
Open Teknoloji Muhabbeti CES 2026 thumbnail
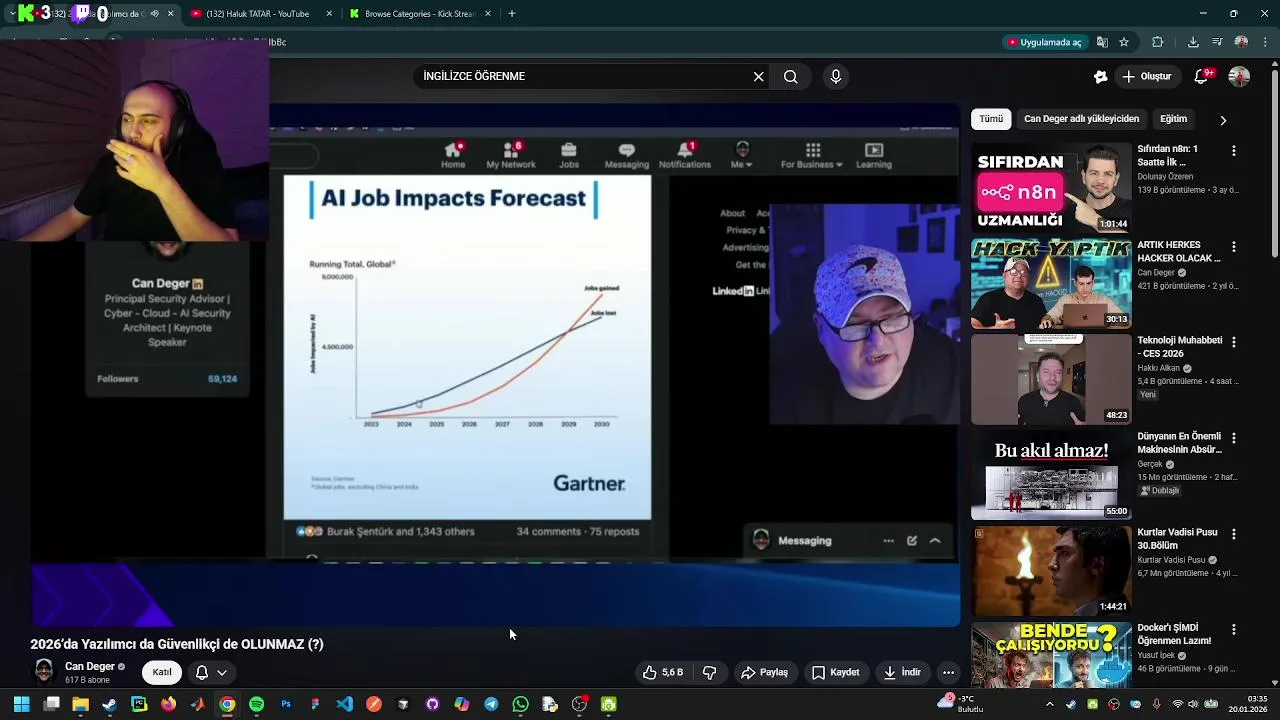click(x=1051, y=380)
